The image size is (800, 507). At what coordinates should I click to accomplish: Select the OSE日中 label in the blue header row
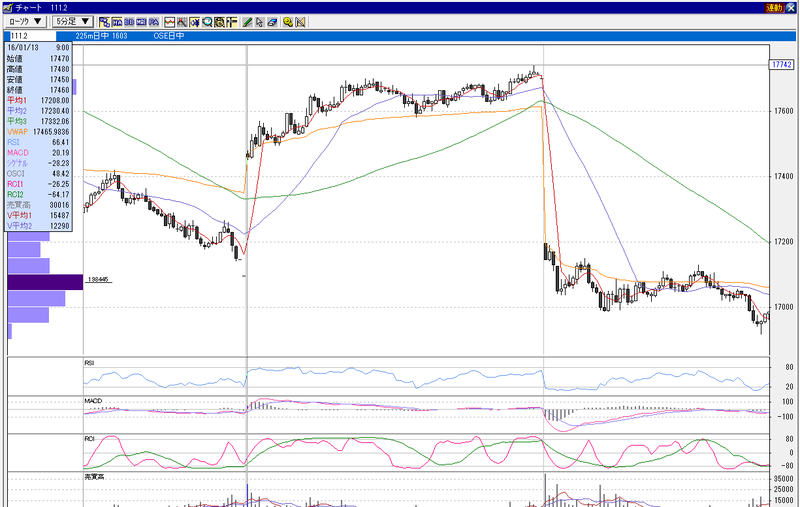pos(169,36)
